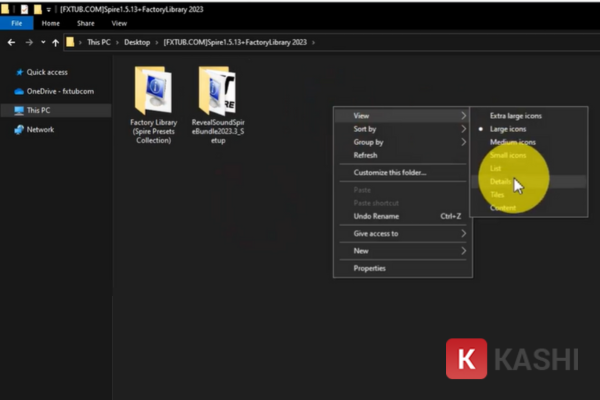The height and width of the screenshot is (400, 600).
Task: Choose Extra large icons view
Action: pos(518,116)
